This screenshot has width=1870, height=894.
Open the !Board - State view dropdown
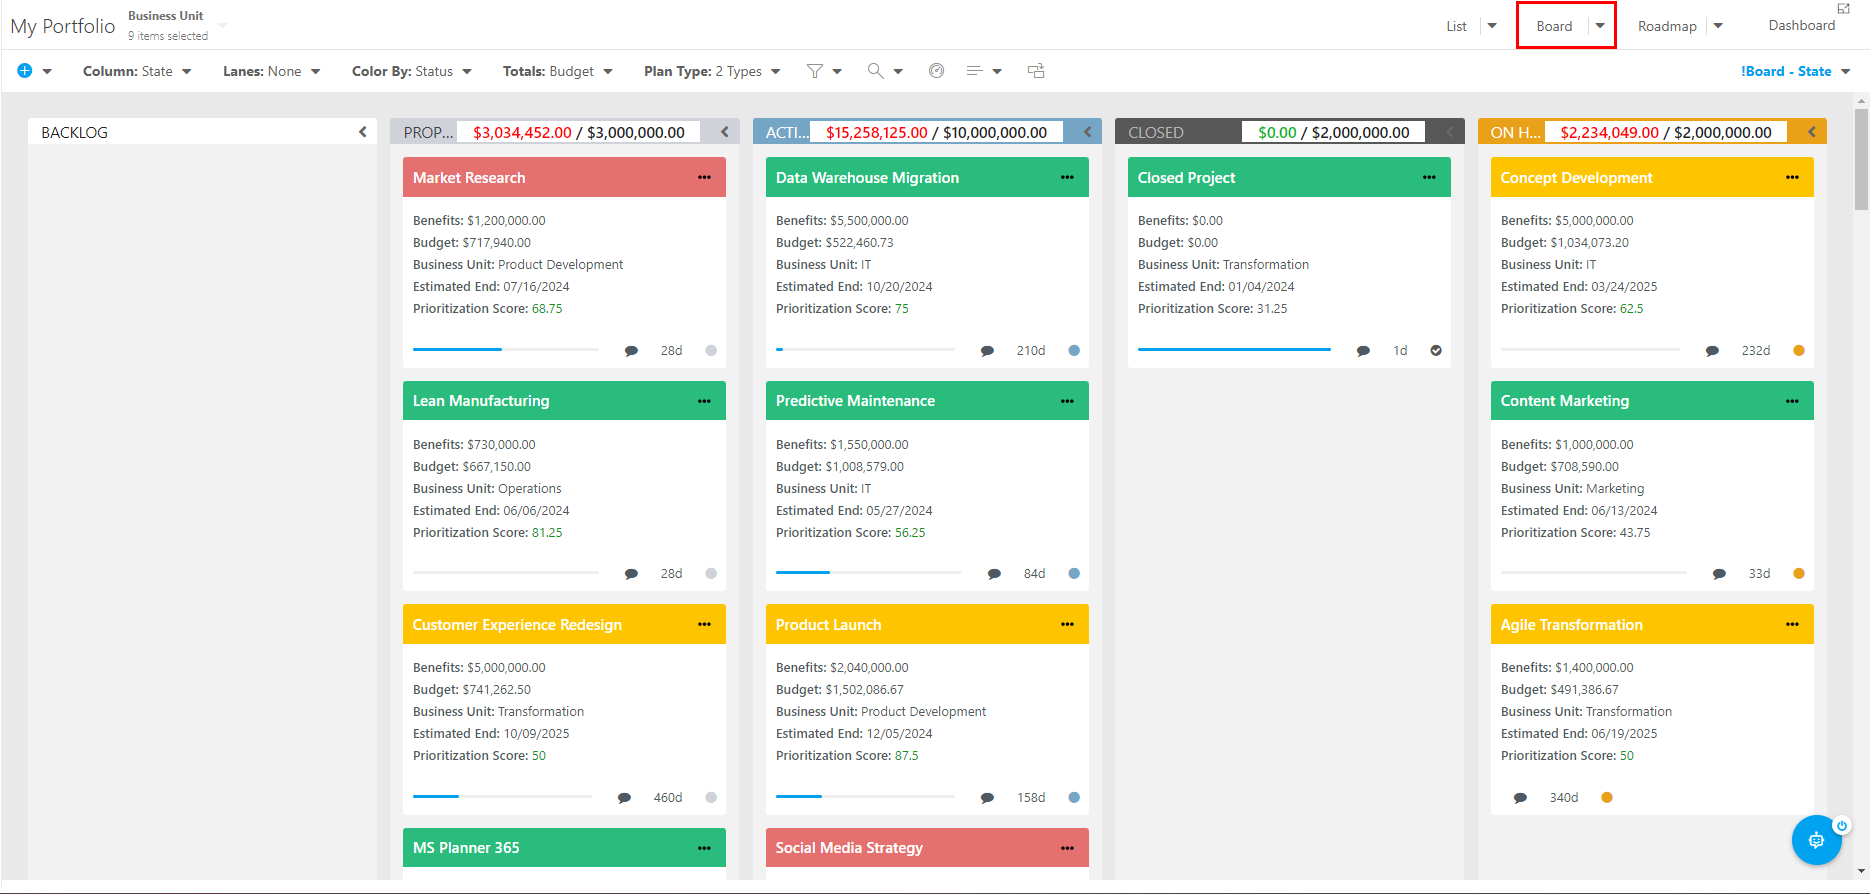(1796, 71)
